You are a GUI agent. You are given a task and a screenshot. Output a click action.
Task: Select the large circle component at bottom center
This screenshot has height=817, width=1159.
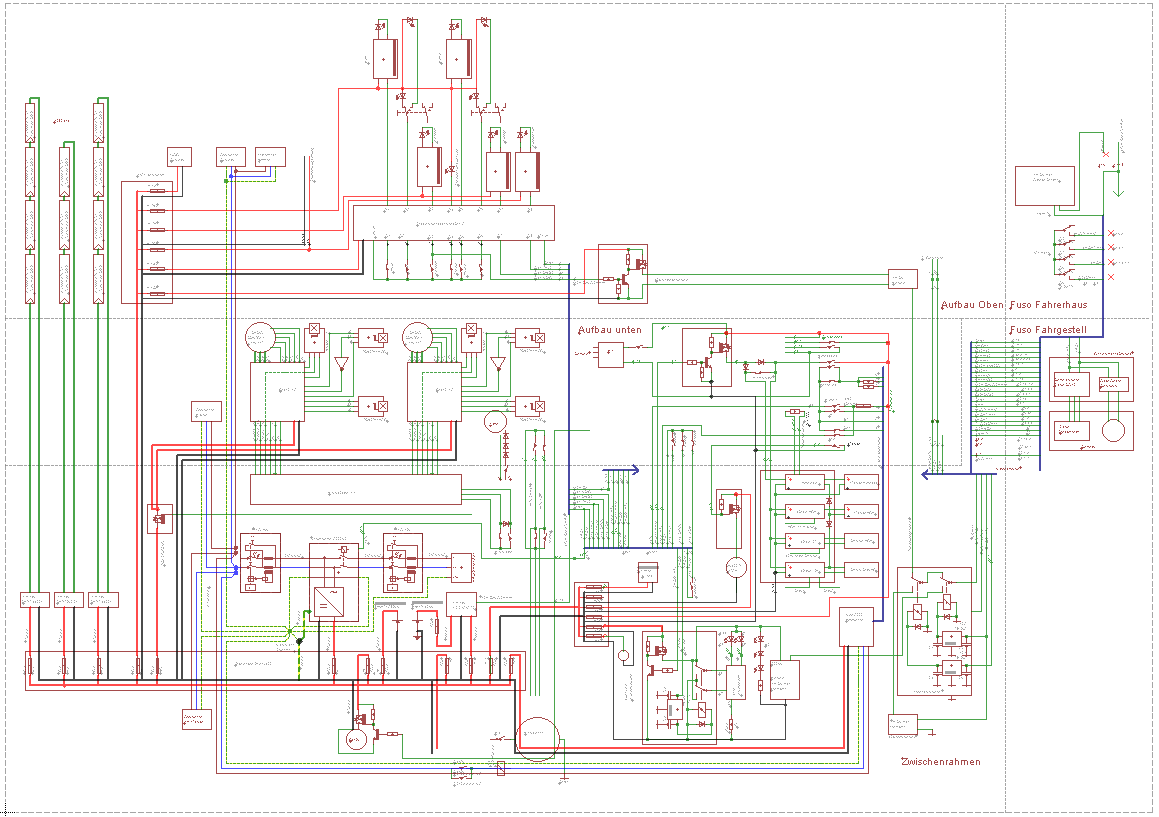point(537,738)
